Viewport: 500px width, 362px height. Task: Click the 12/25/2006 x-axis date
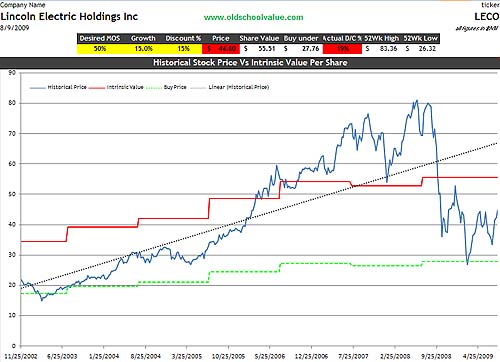click(x=311, y=356)
